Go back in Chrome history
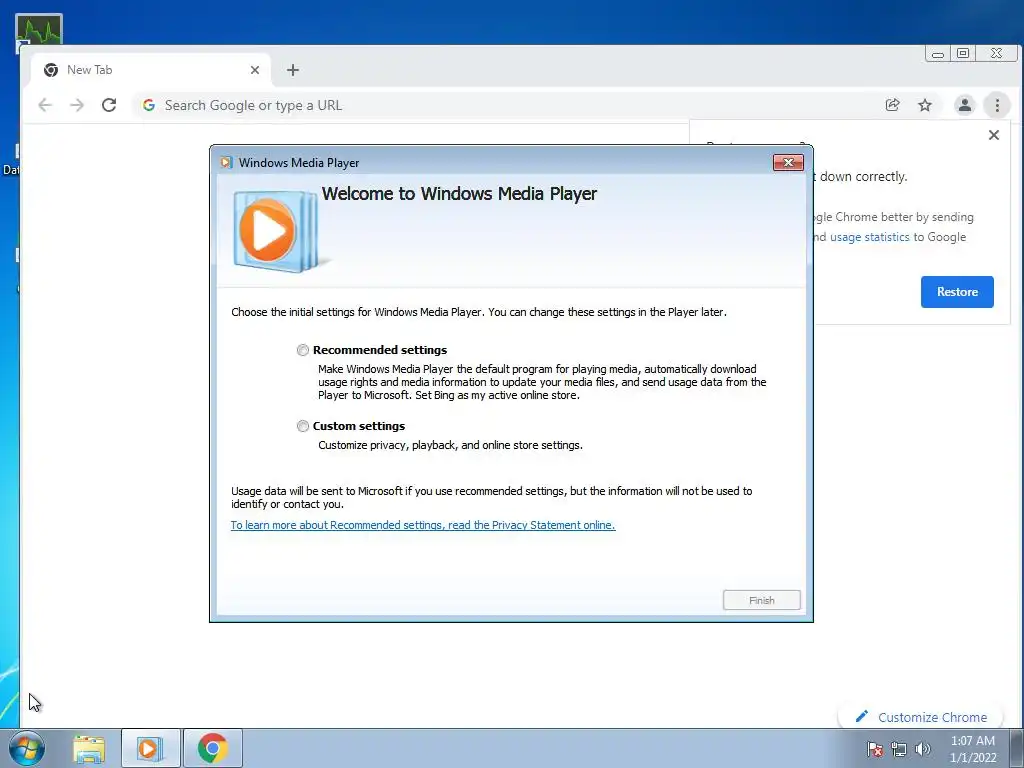Viewport: 1024px width, 768px height. click(x=44, y=105)
